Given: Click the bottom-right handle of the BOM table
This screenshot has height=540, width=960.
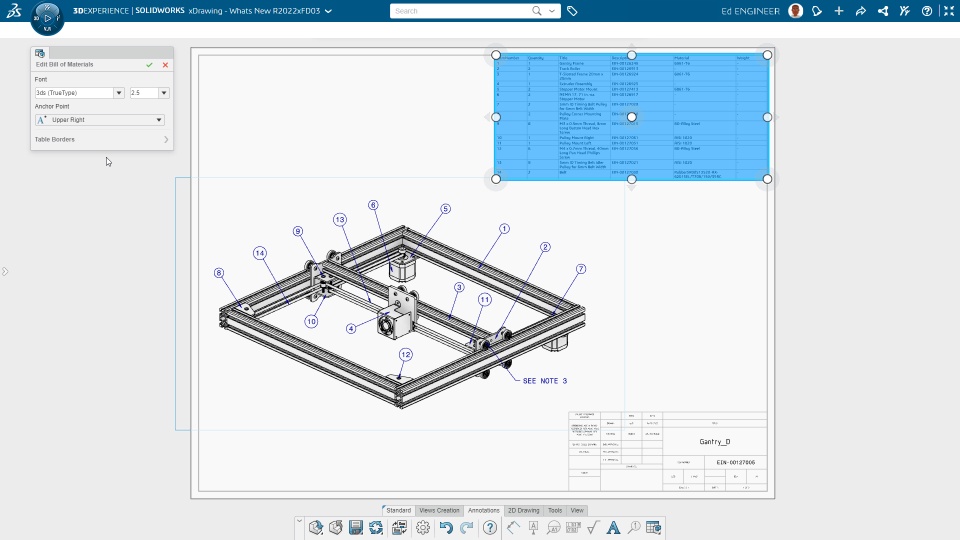Looking at the screenshot, I should pos(767,179).
